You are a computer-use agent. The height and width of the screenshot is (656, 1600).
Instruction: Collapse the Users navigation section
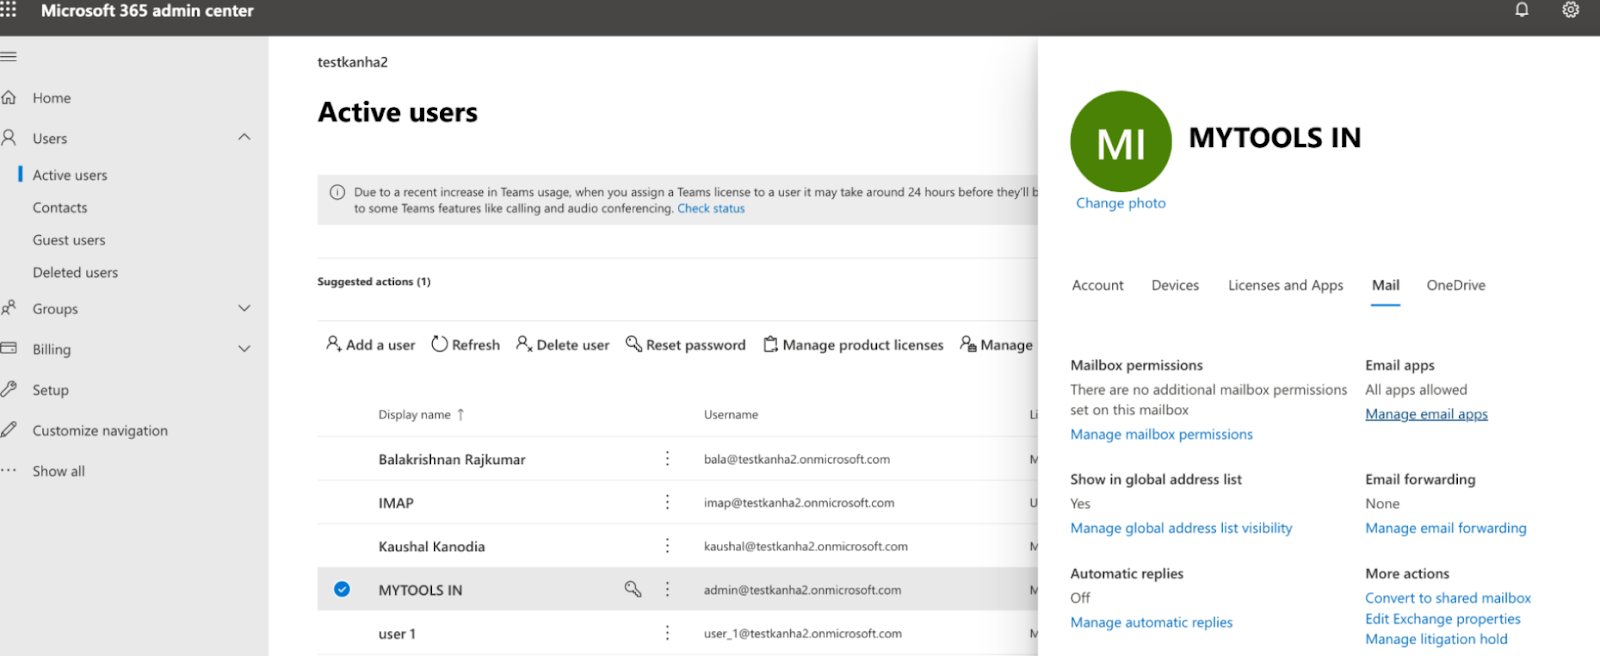tap(244, 137)
